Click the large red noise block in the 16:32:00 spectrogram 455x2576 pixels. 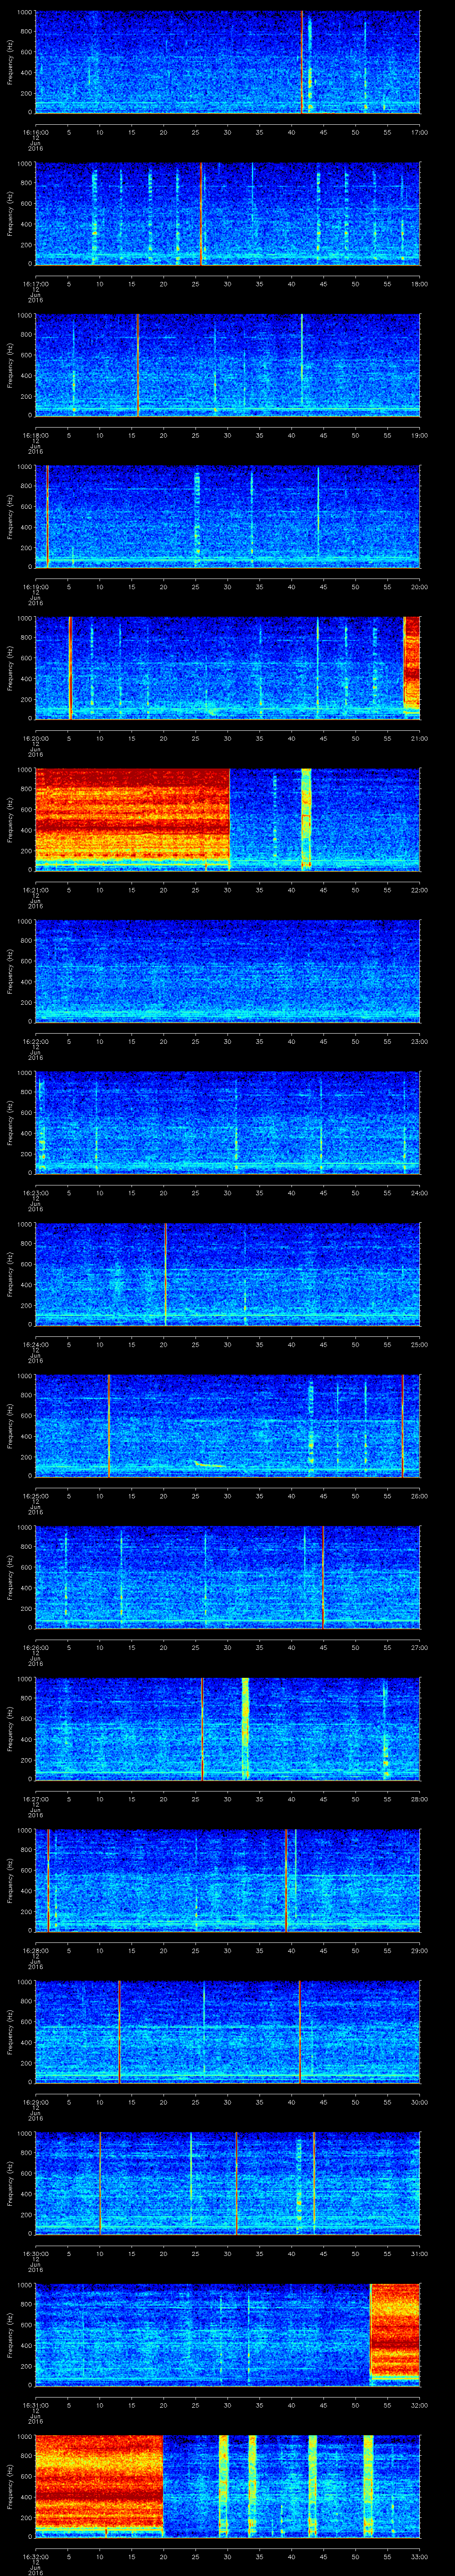coord(99,2485)
